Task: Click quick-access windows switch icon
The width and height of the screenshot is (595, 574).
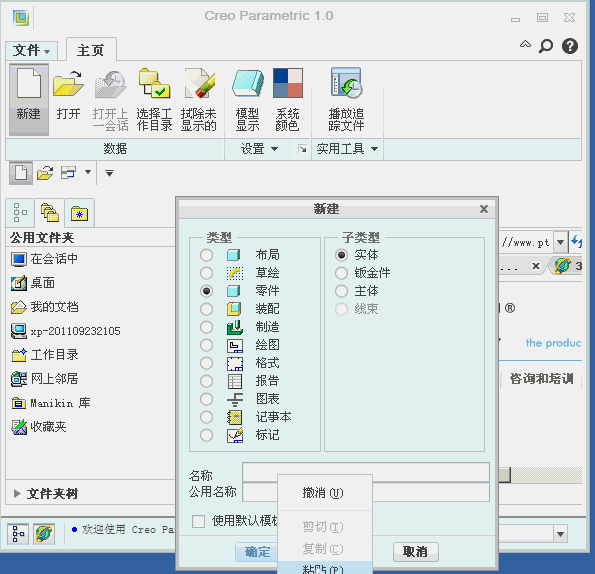Action: click(68, 173)
